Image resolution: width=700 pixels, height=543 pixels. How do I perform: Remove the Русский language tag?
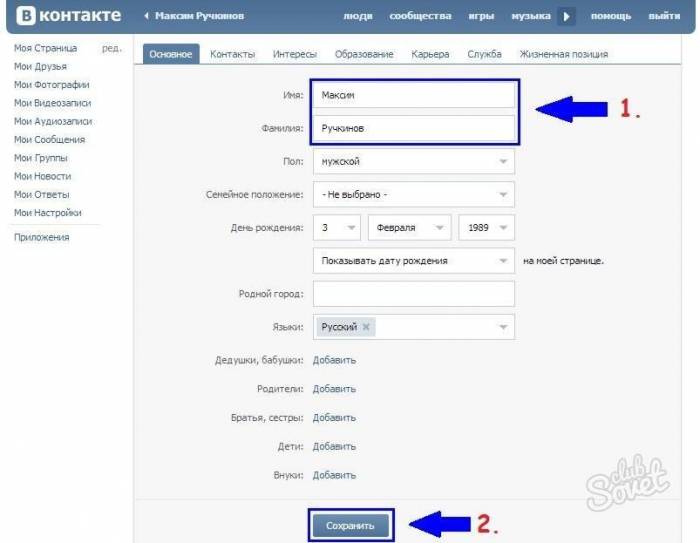366,327
